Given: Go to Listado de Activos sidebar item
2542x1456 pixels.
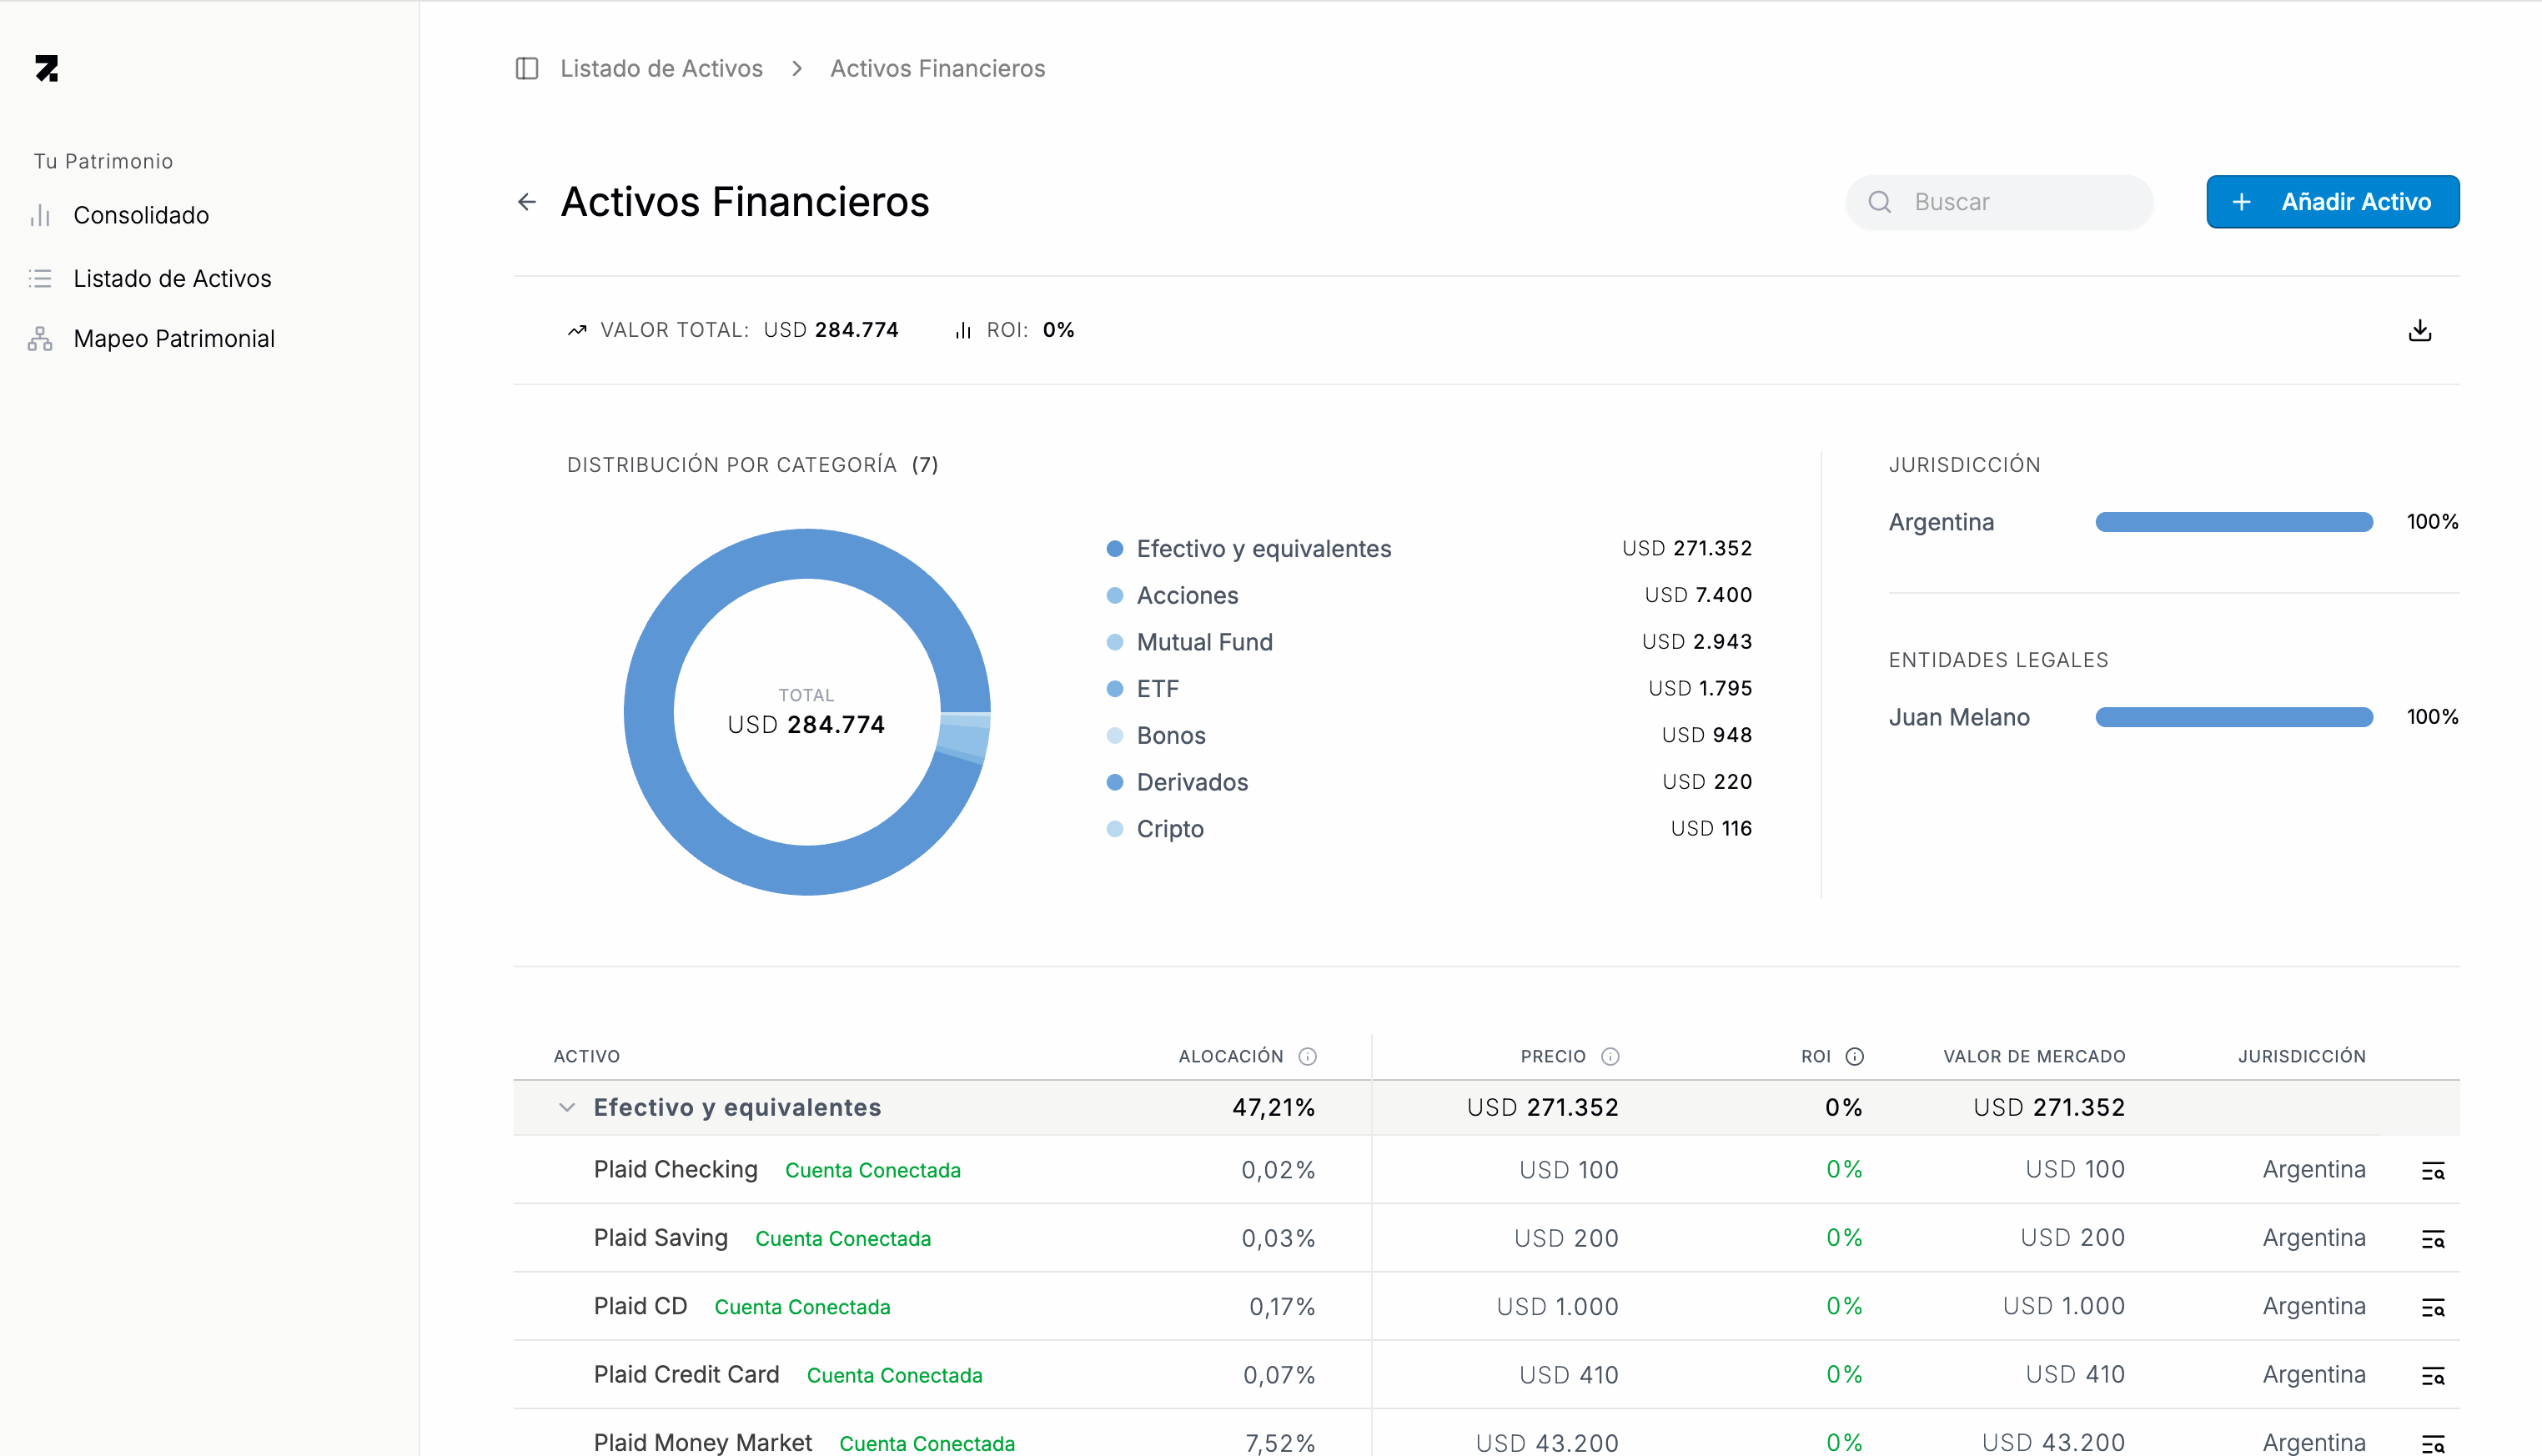Looking at the screenshot, I should 172,278.
